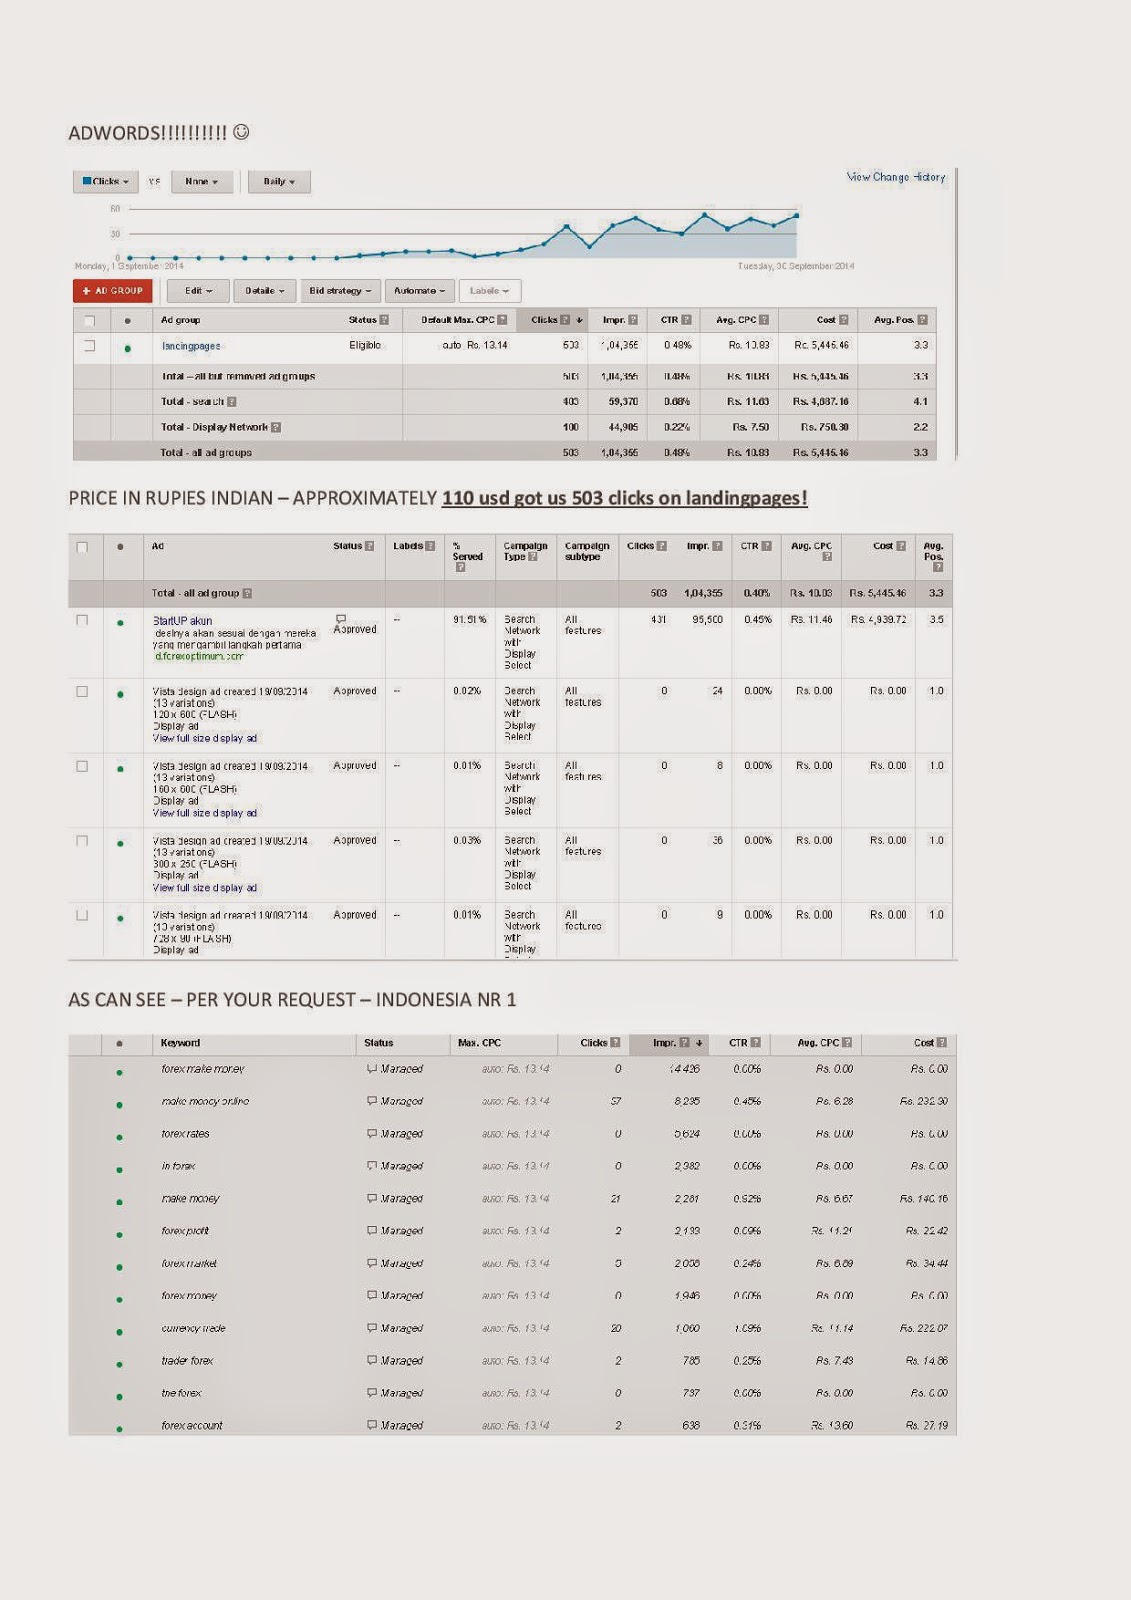This screenshot has width=1131, height=1600.
Task: Open the Details dropdown menu
Action: 265,291
